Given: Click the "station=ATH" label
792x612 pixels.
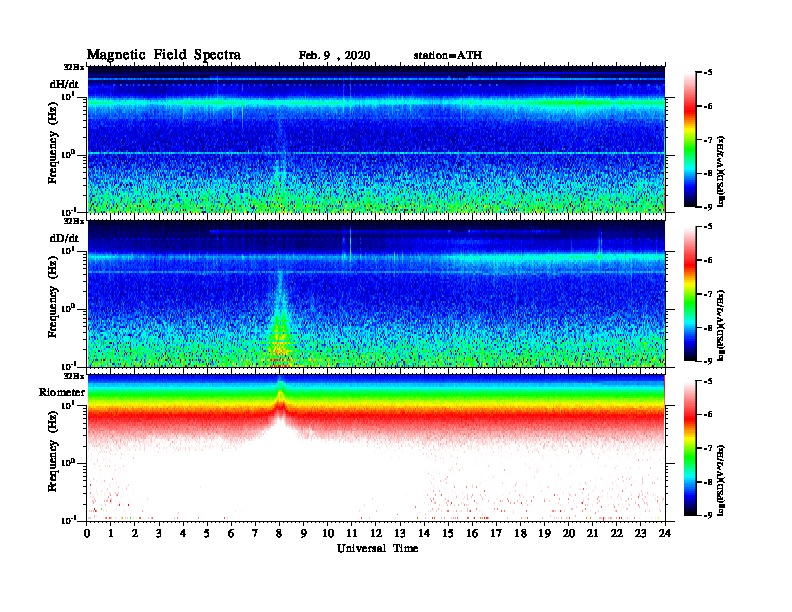Looking at the screenshot, I should tap(448, 55).
